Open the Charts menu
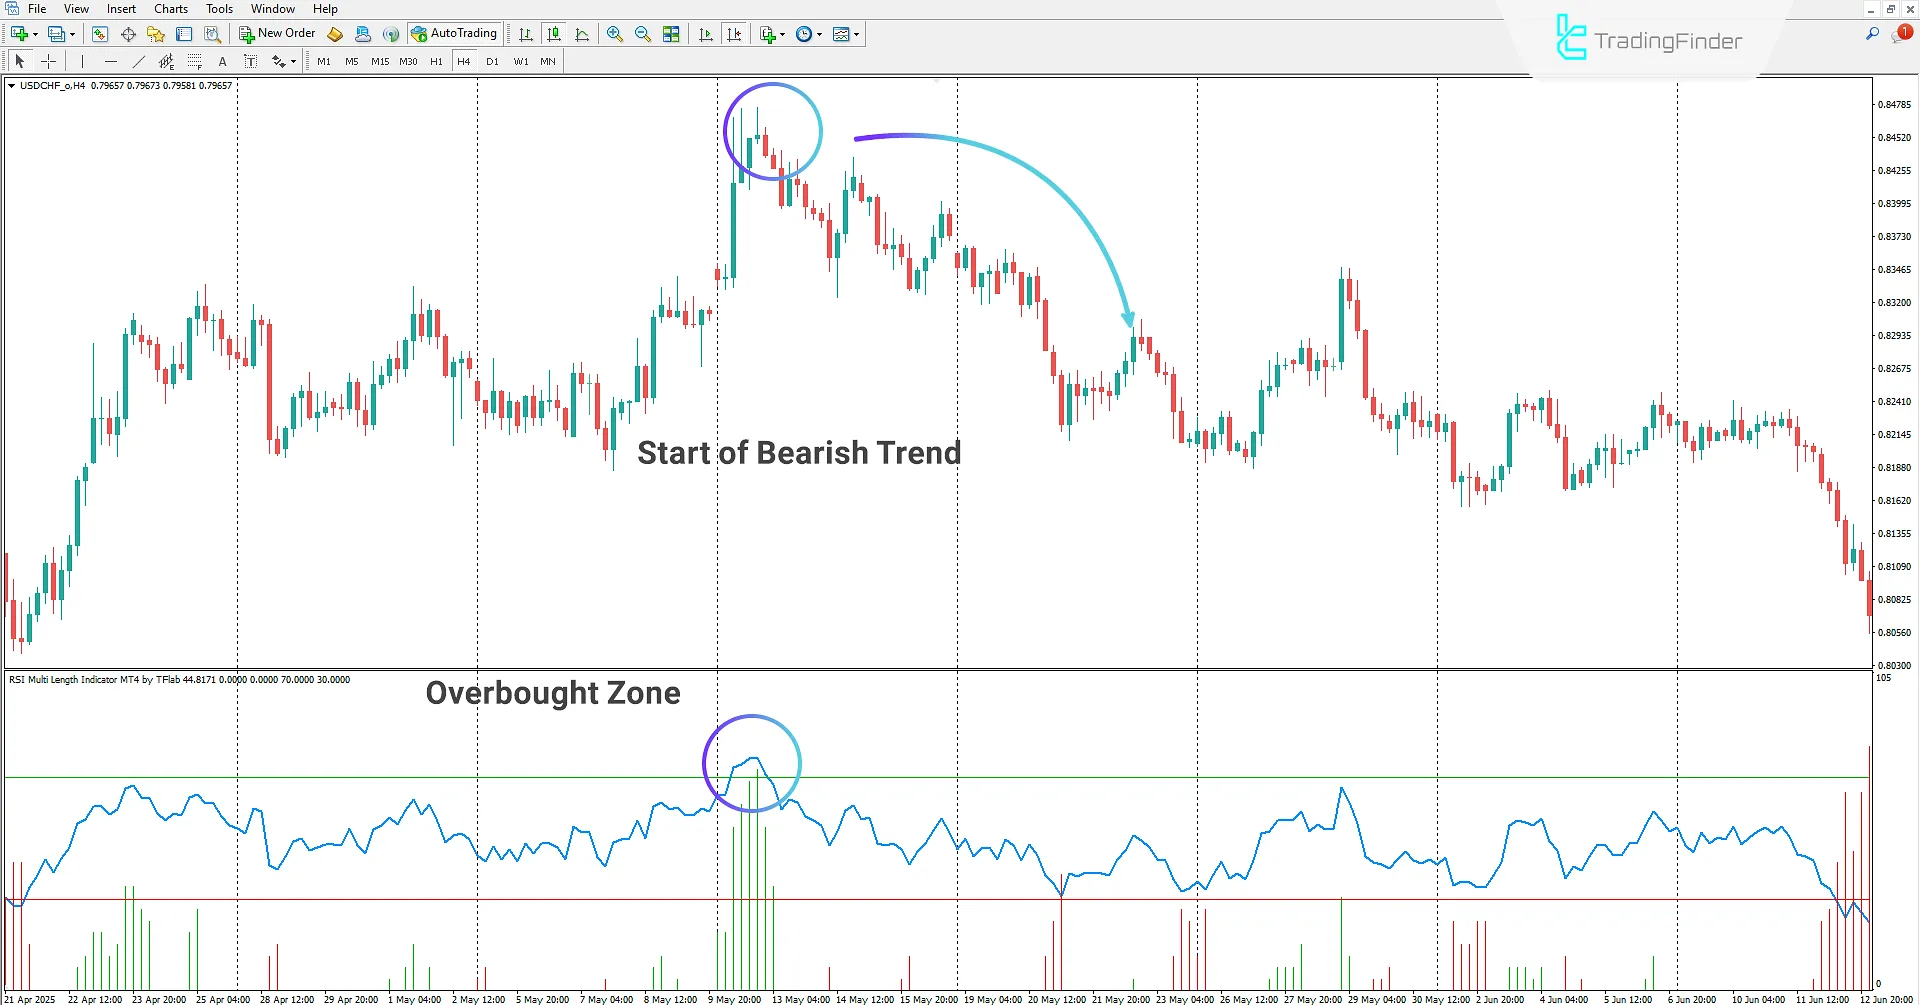 [x=171, y=9]
